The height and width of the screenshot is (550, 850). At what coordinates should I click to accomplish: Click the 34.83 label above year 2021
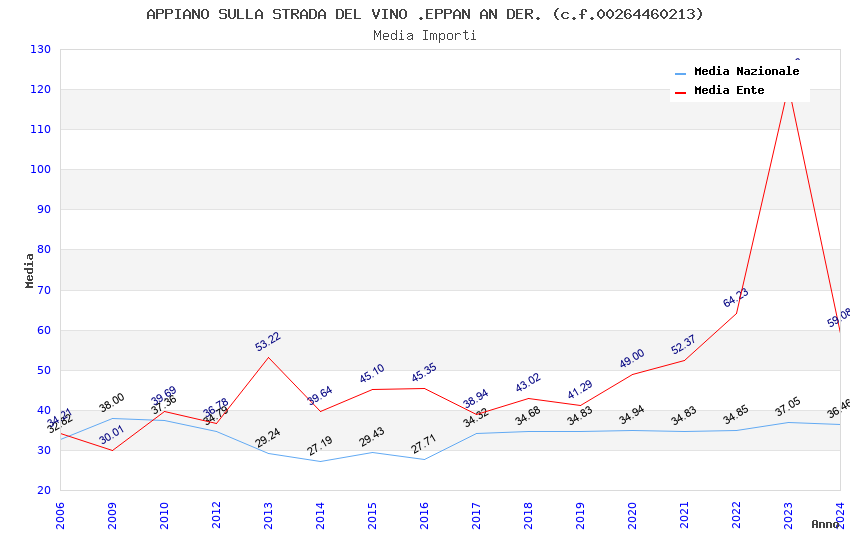click(684, 416)
